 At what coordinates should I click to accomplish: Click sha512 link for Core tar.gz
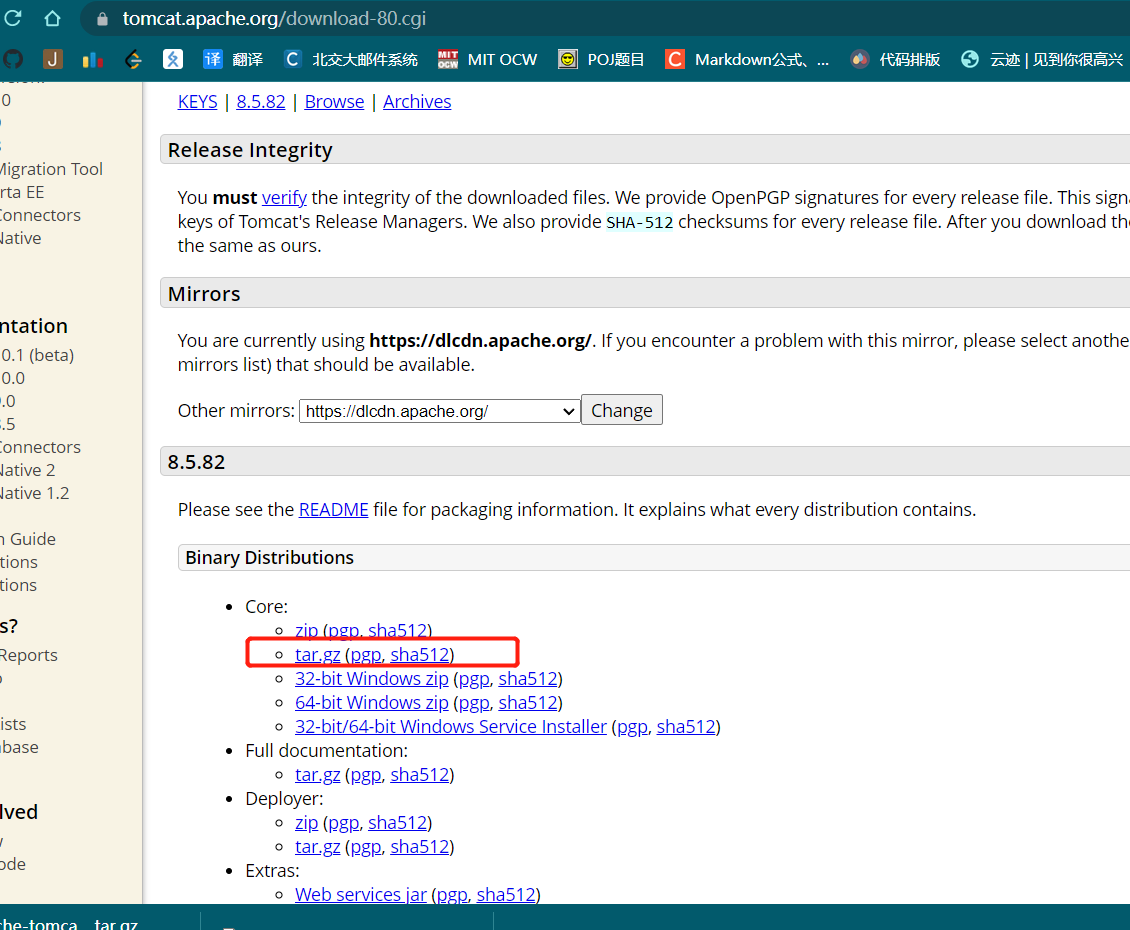click(420, 655)
